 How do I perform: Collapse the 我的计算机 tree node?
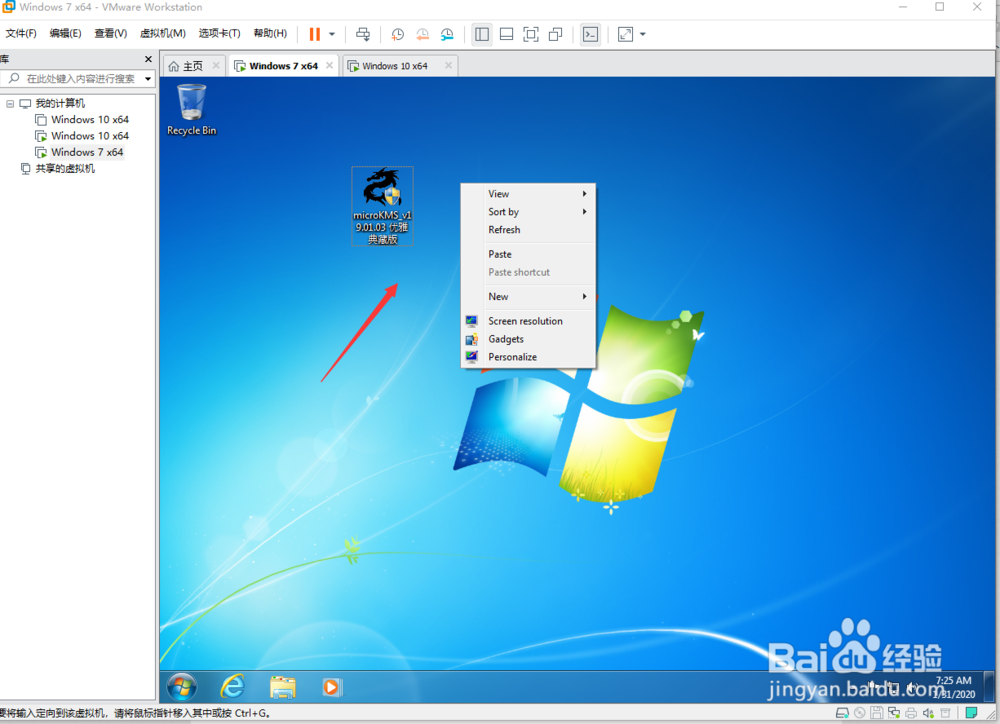click(10, 103)
